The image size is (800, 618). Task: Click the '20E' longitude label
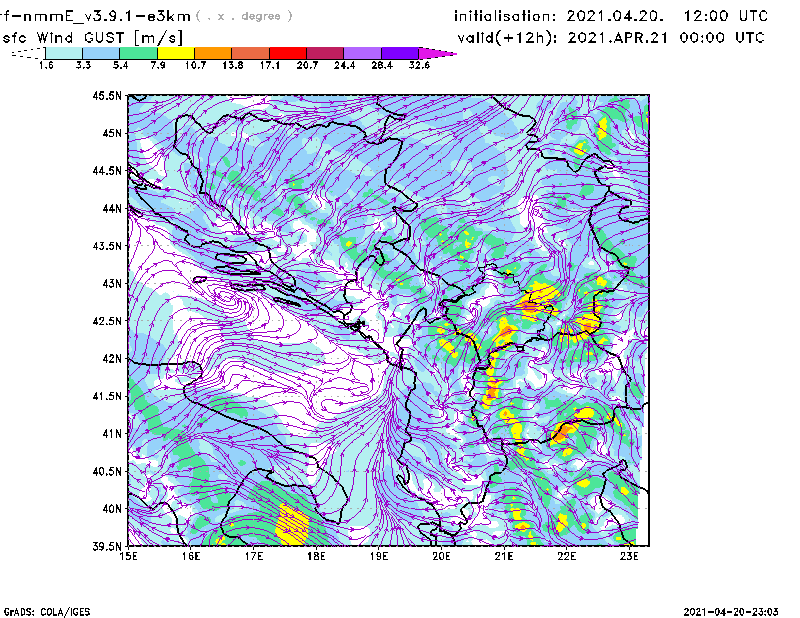pos(441,556)
